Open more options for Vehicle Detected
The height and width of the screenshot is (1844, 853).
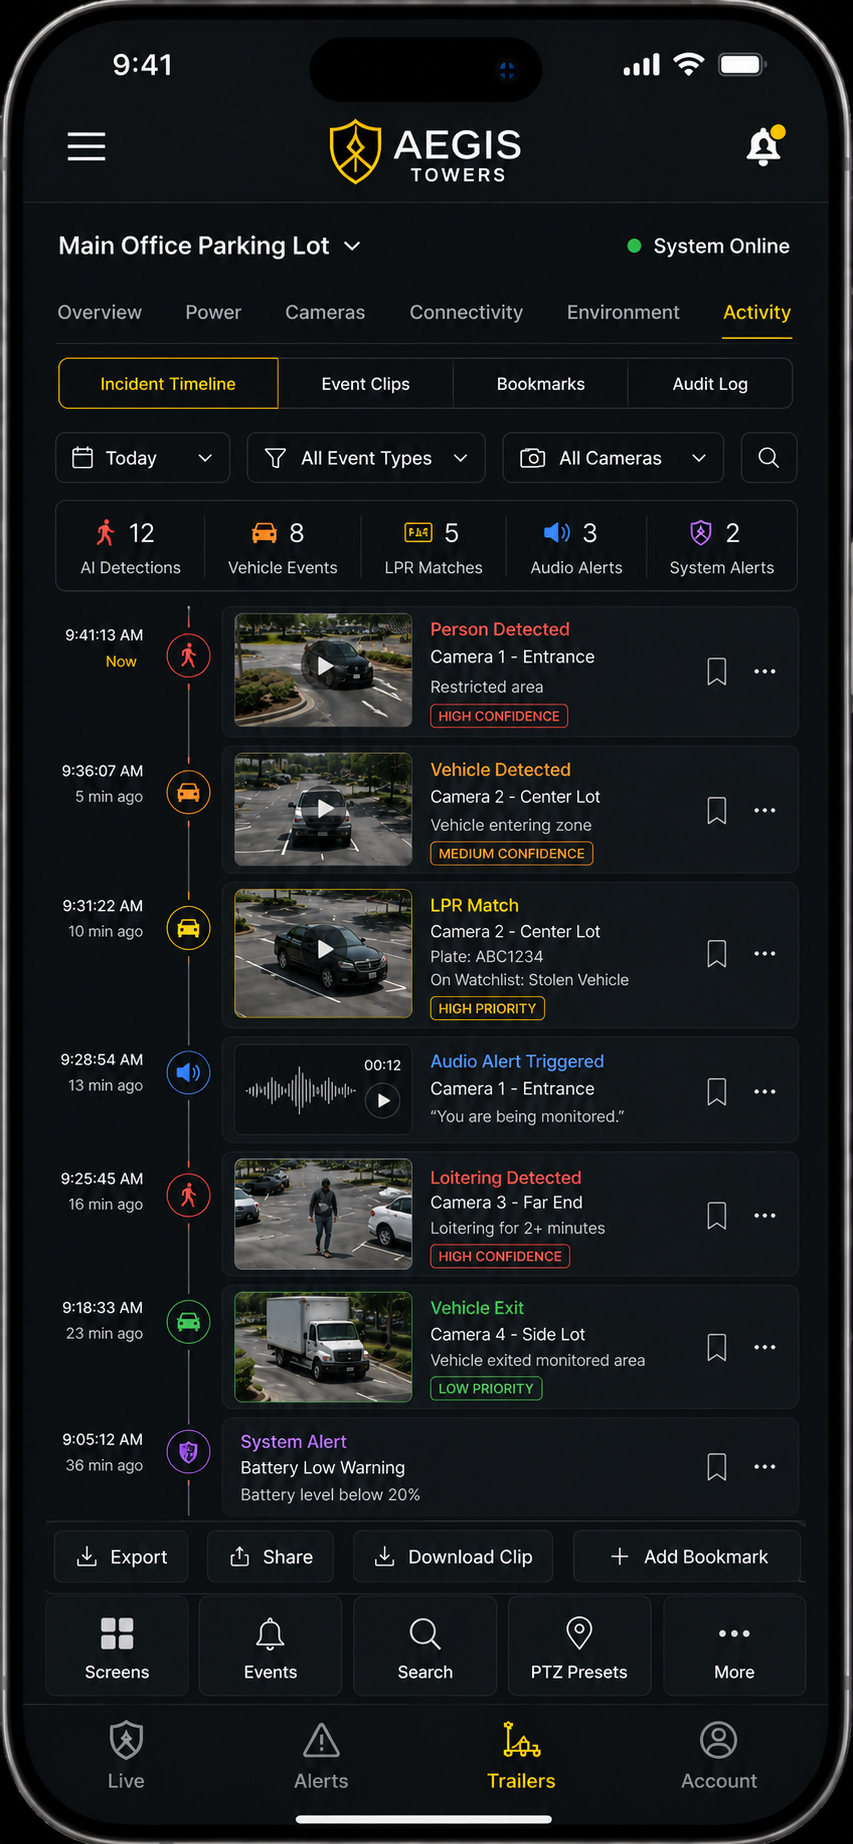click(765, 810)
